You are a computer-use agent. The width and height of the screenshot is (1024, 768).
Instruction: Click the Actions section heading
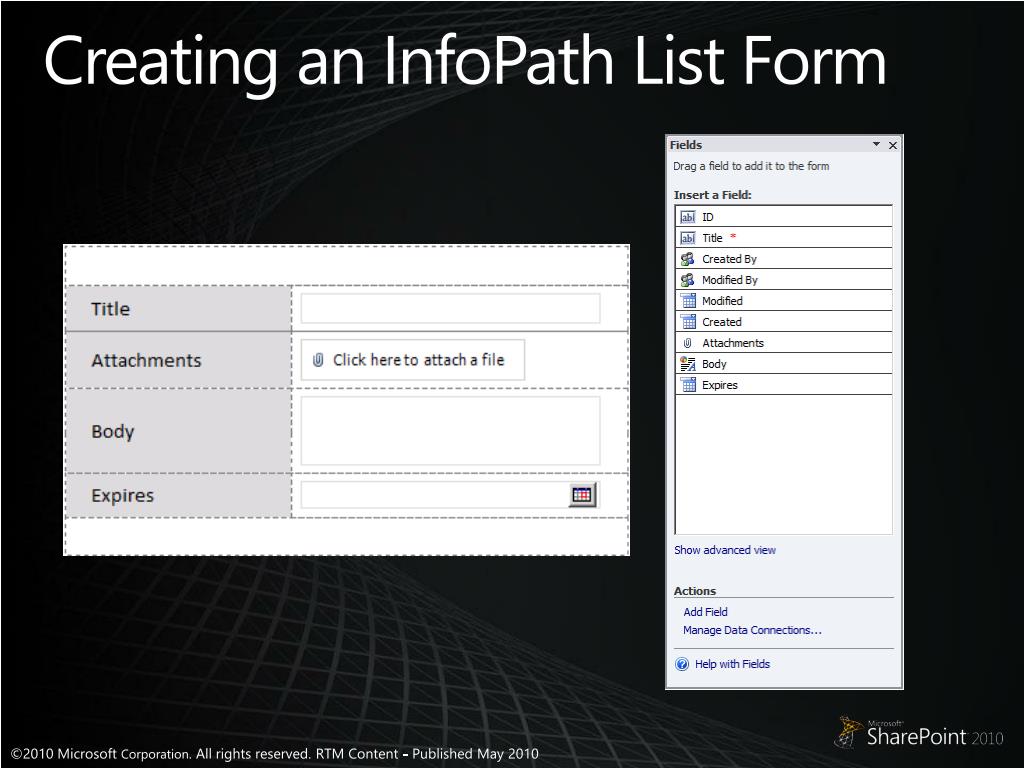coord(695,591)
